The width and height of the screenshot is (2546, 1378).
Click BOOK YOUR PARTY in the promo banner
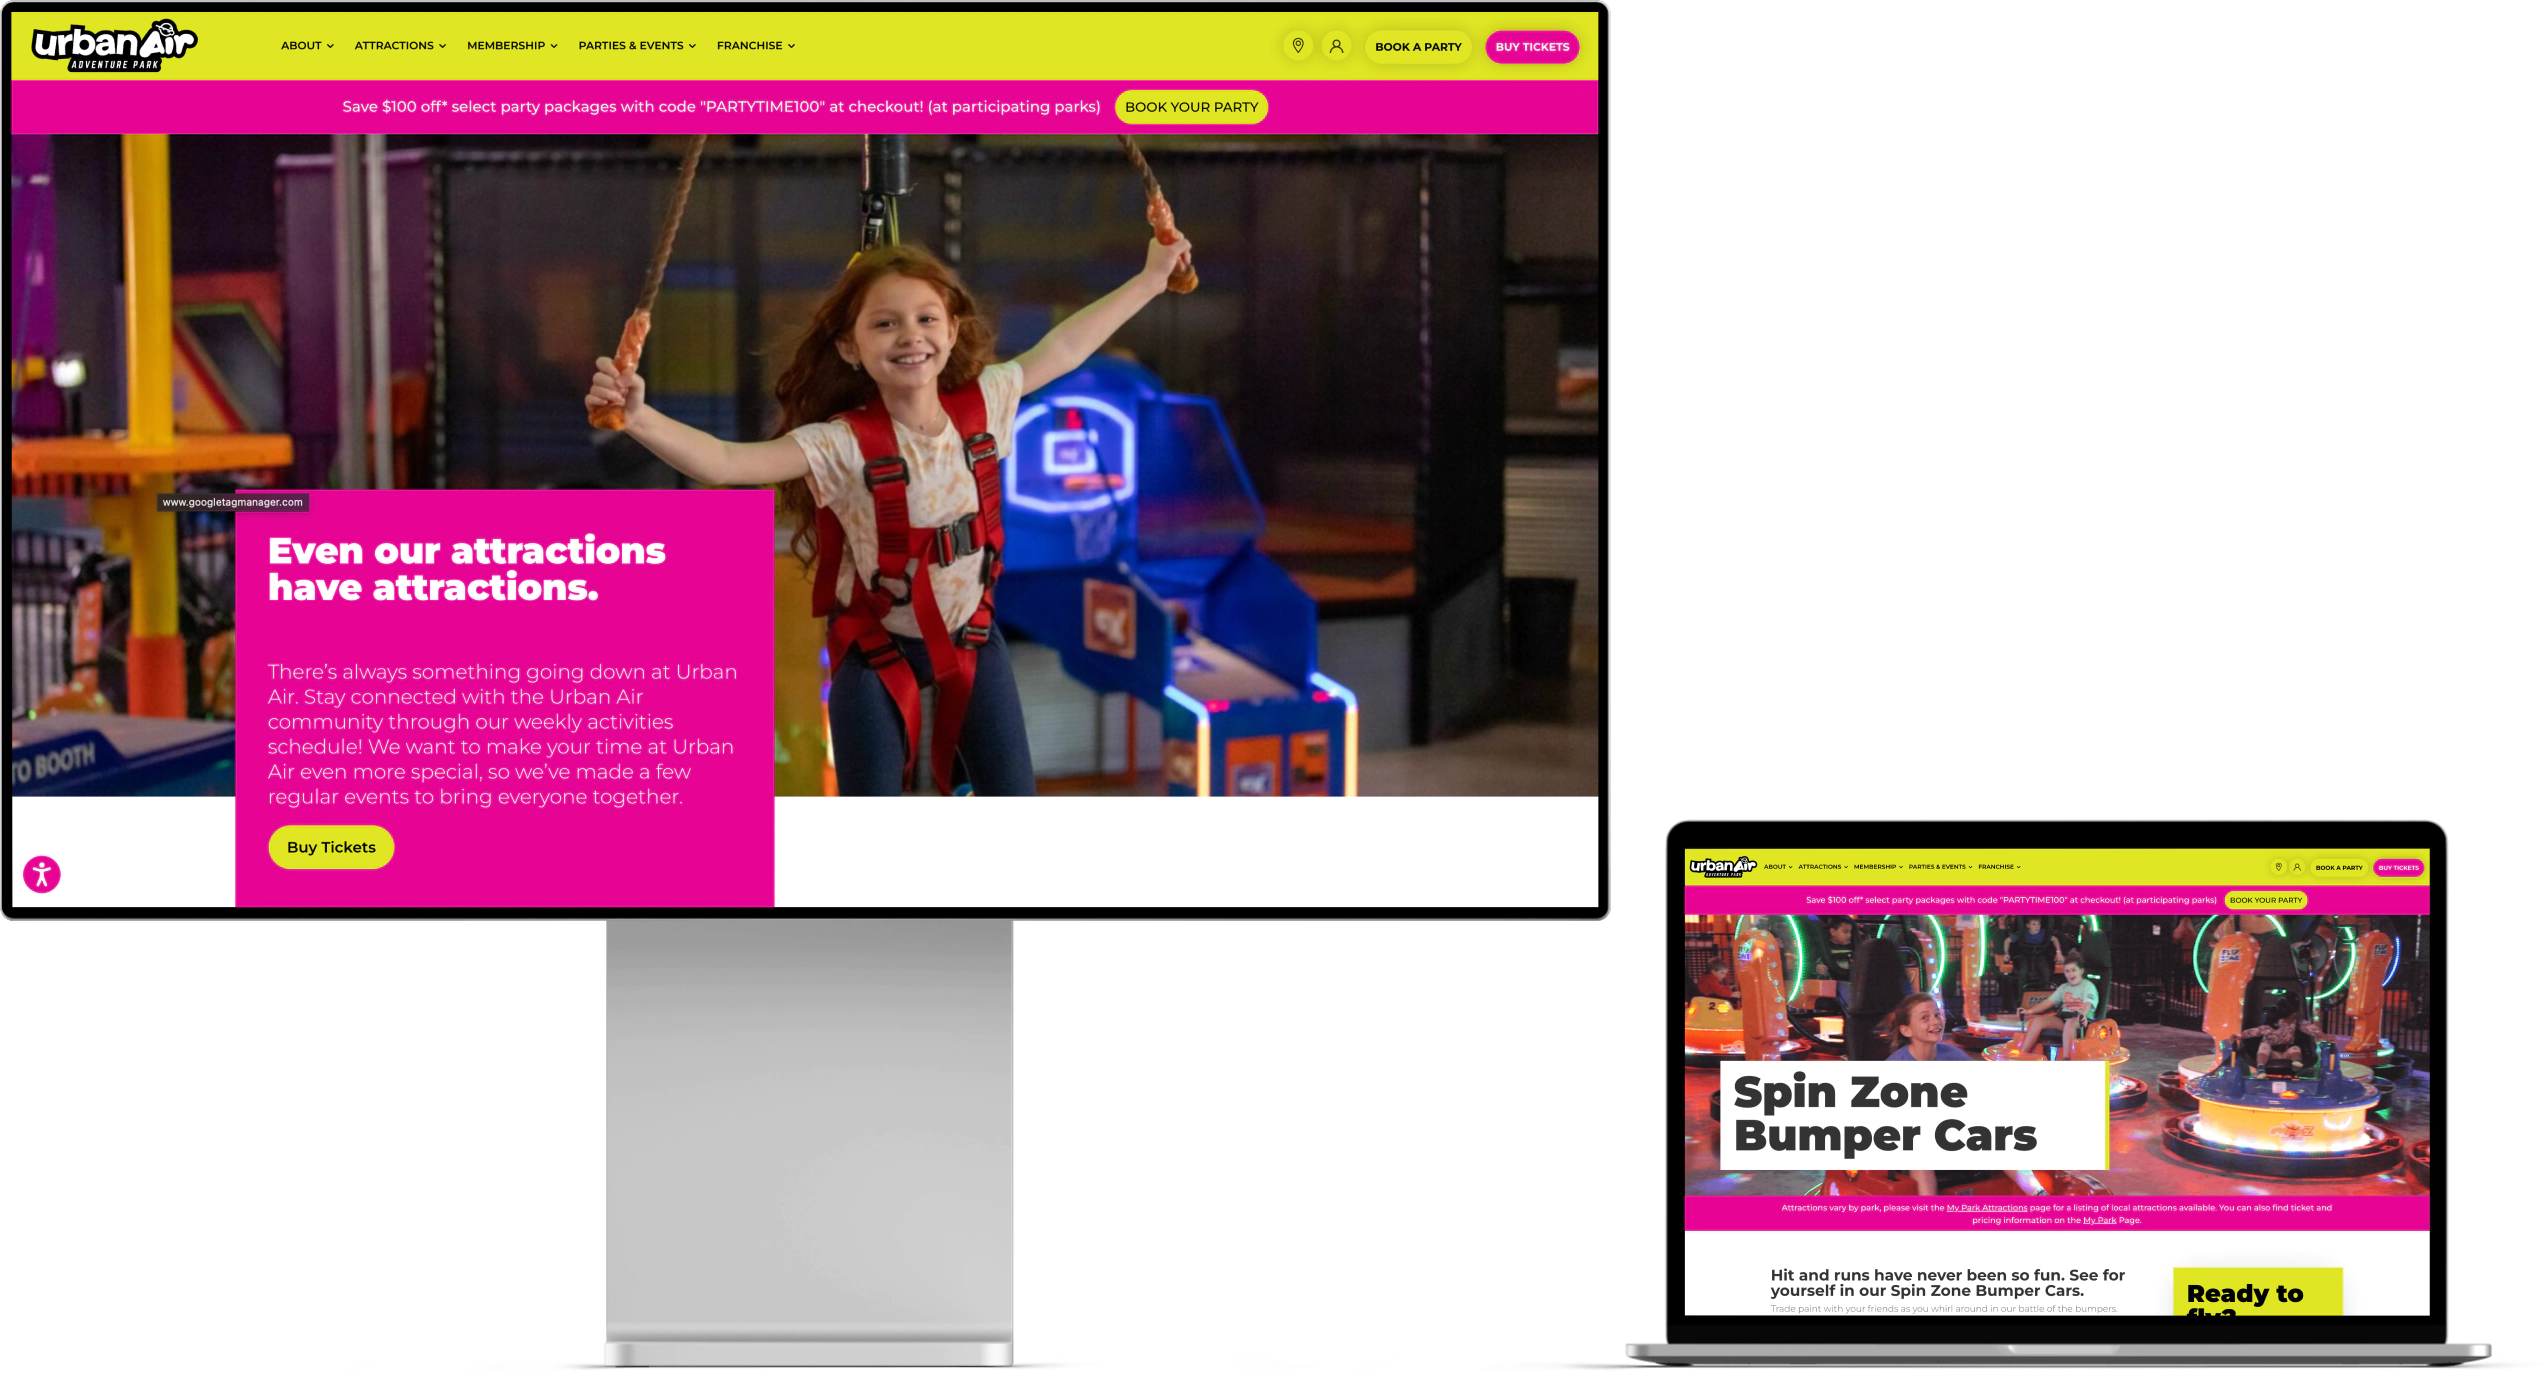1191,106
